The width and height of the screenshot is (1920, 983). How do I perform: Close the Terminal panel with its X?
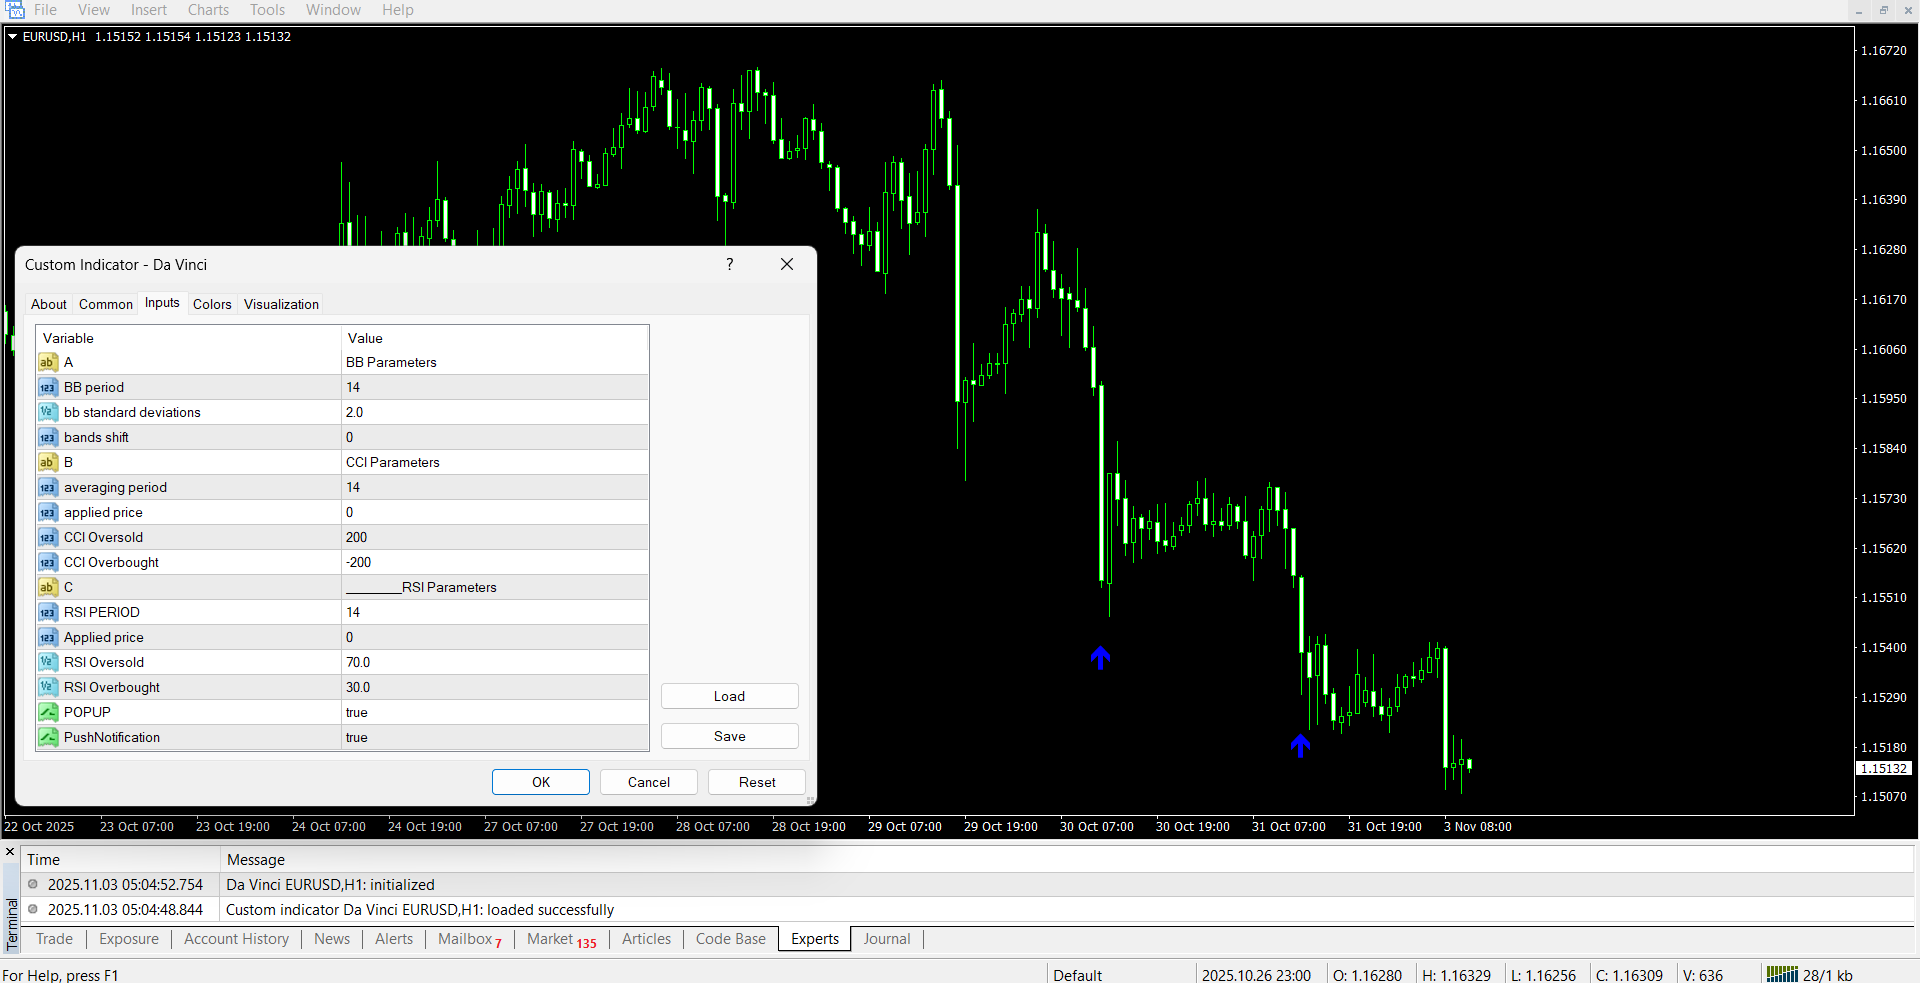pos(10,852)
